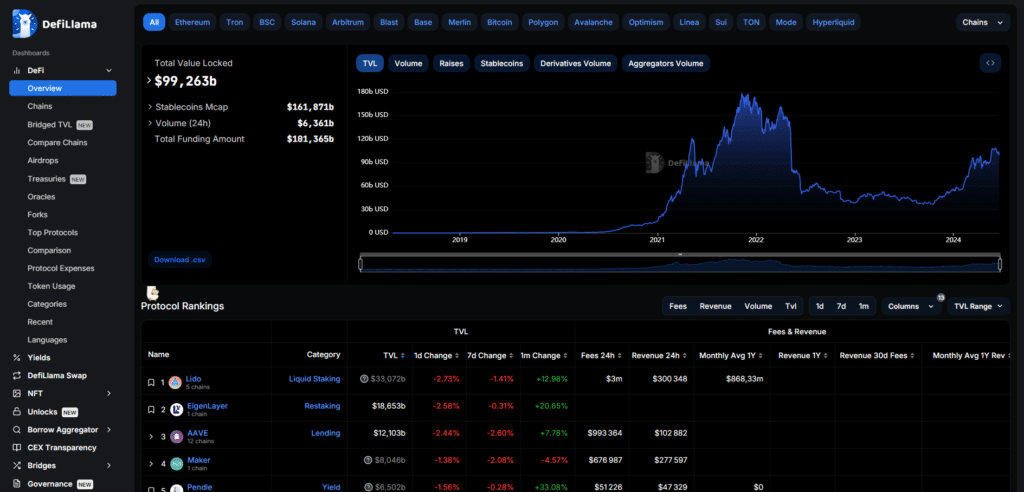Select the Ethereum chain tab

(193, 22)
